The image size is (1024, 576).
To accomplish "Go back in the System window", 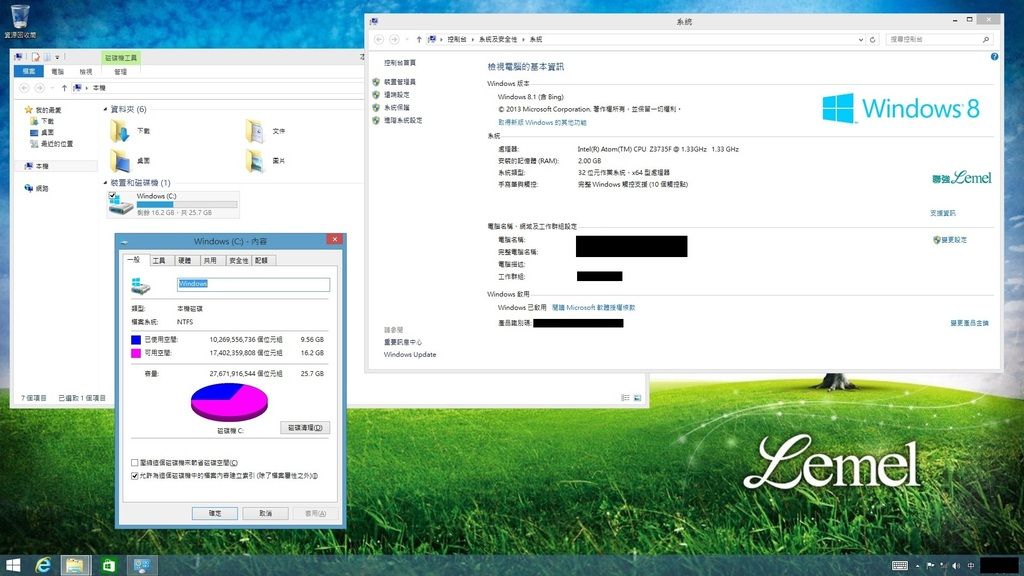I will point(379,39).
